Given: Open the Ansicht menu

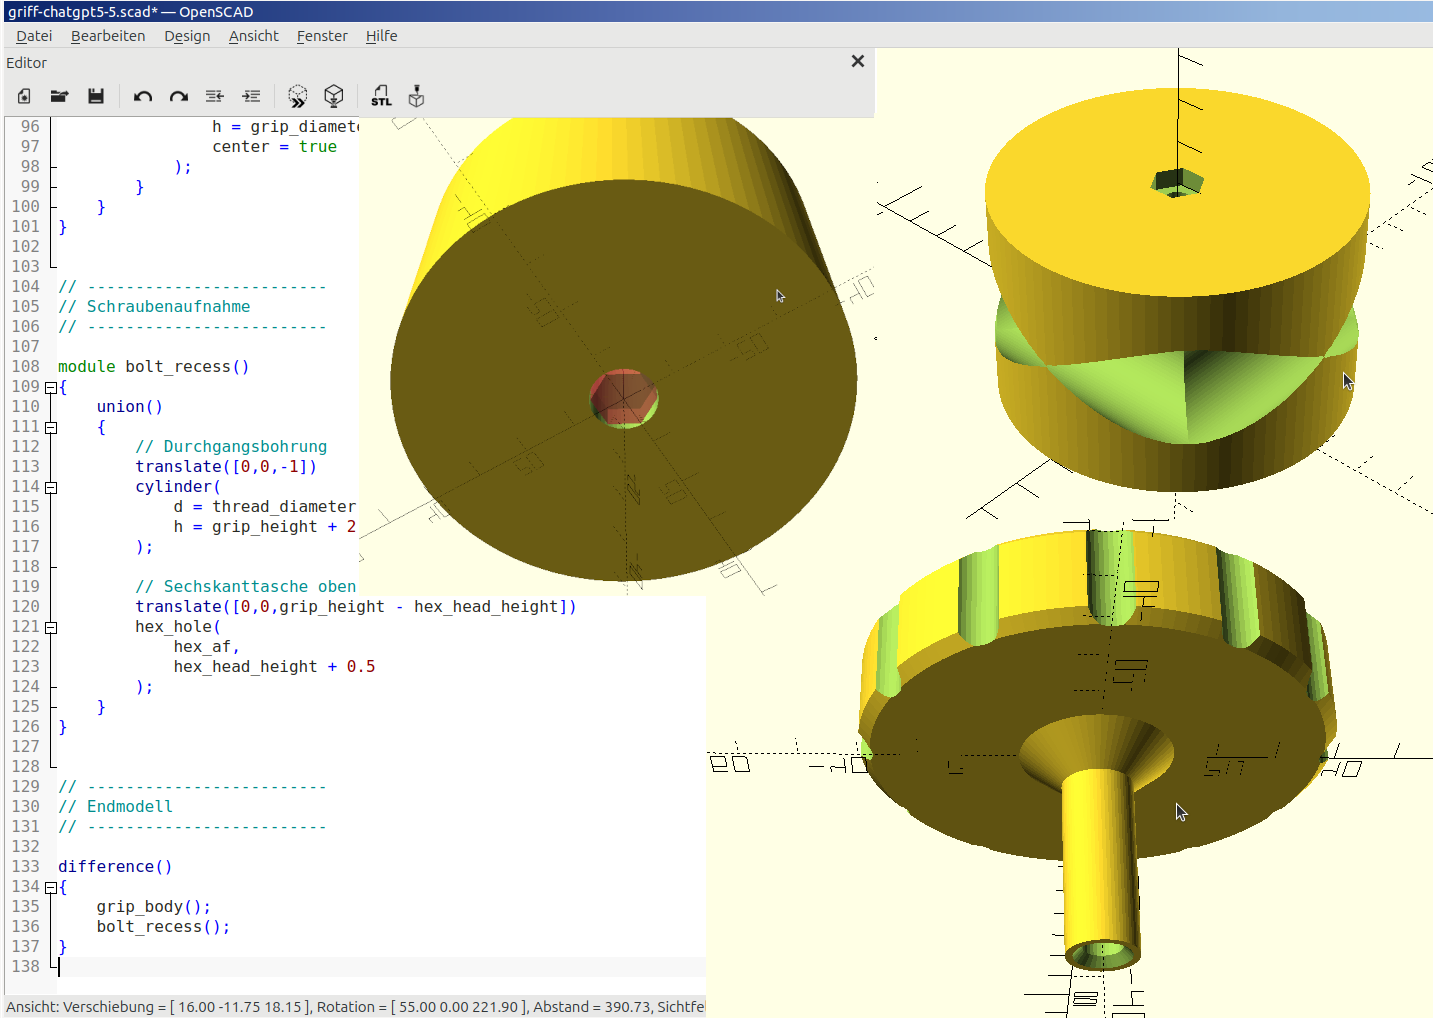Looking at the screenshot, I should (254, 36).
